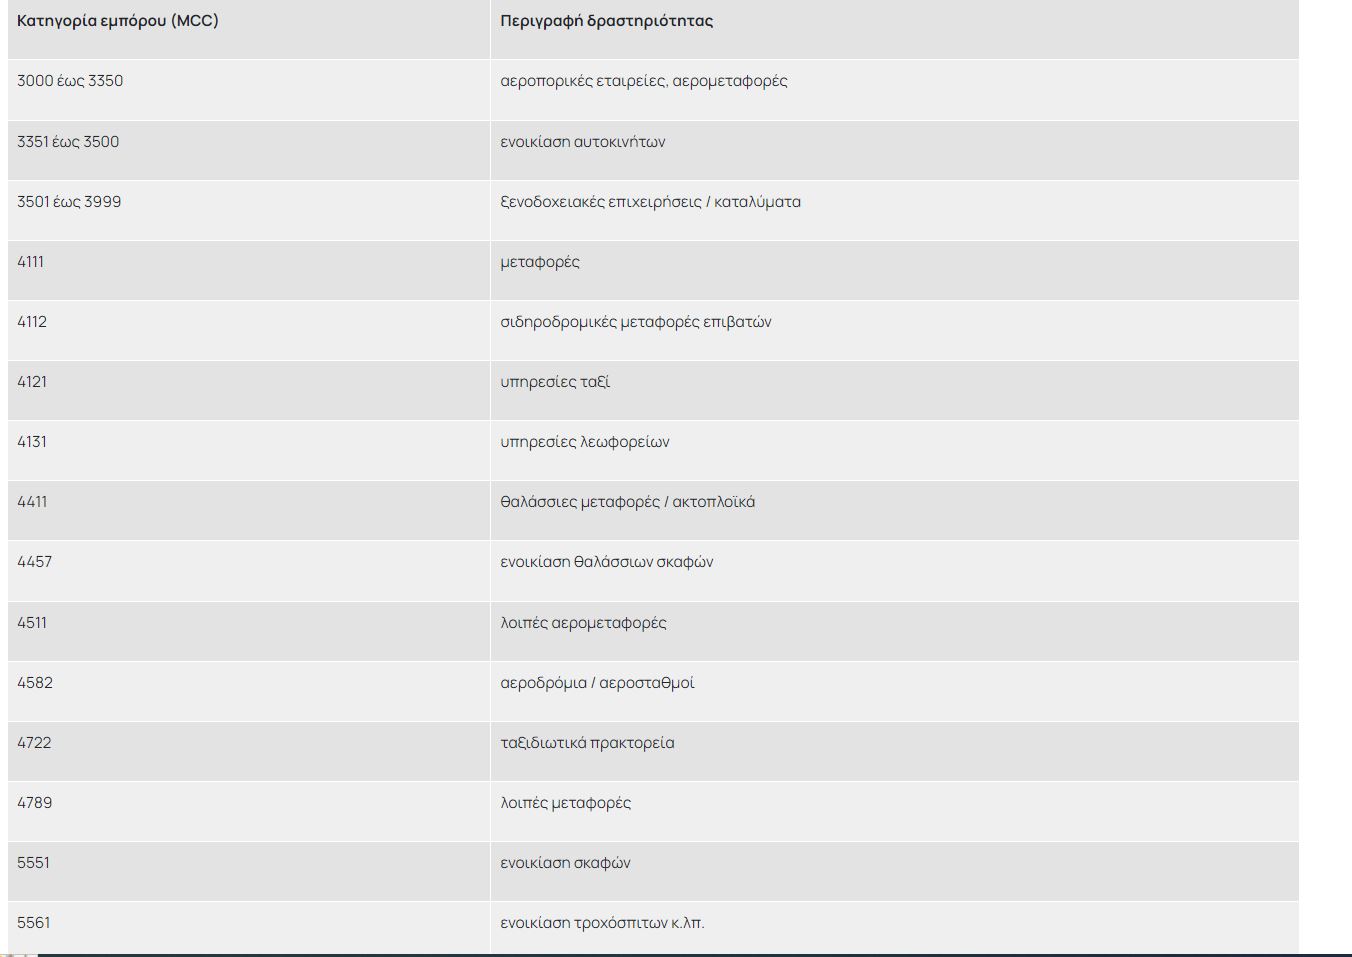1352x957 pixels.
Task: Click the 'αεροδρόμια / αεροσταθμοί' description
Action: 597,683
